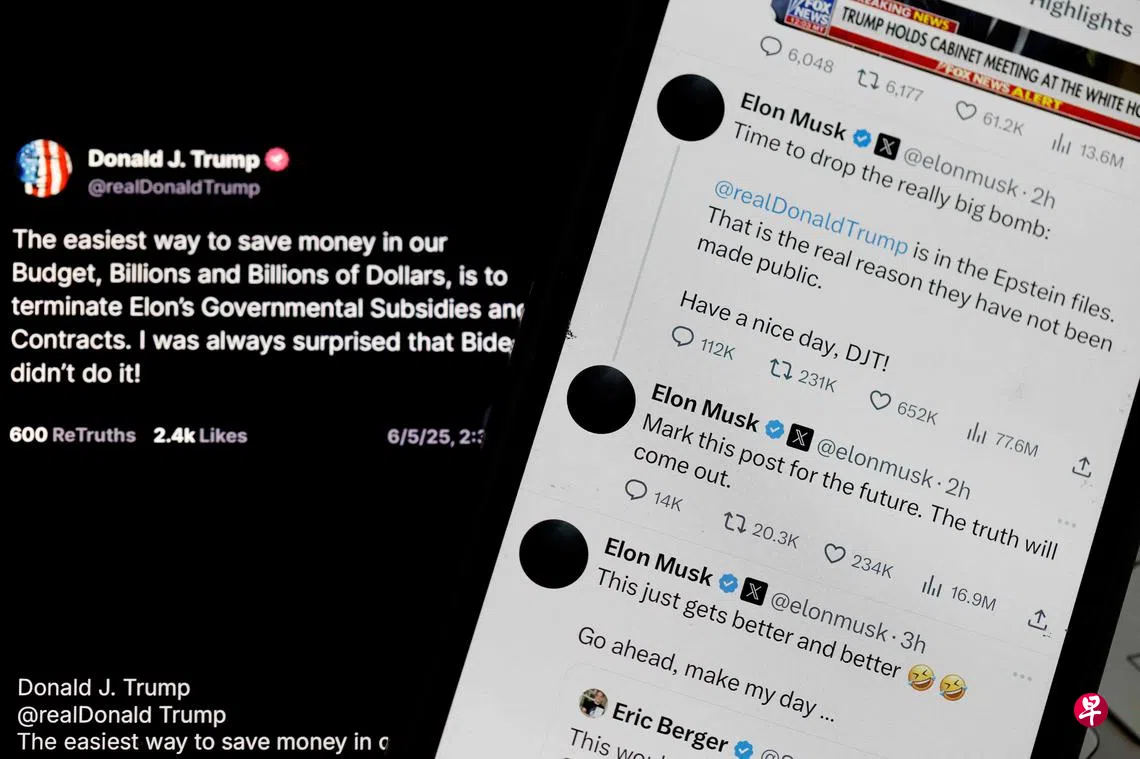Like the top post with 61.2K hearts

point(966,111)
